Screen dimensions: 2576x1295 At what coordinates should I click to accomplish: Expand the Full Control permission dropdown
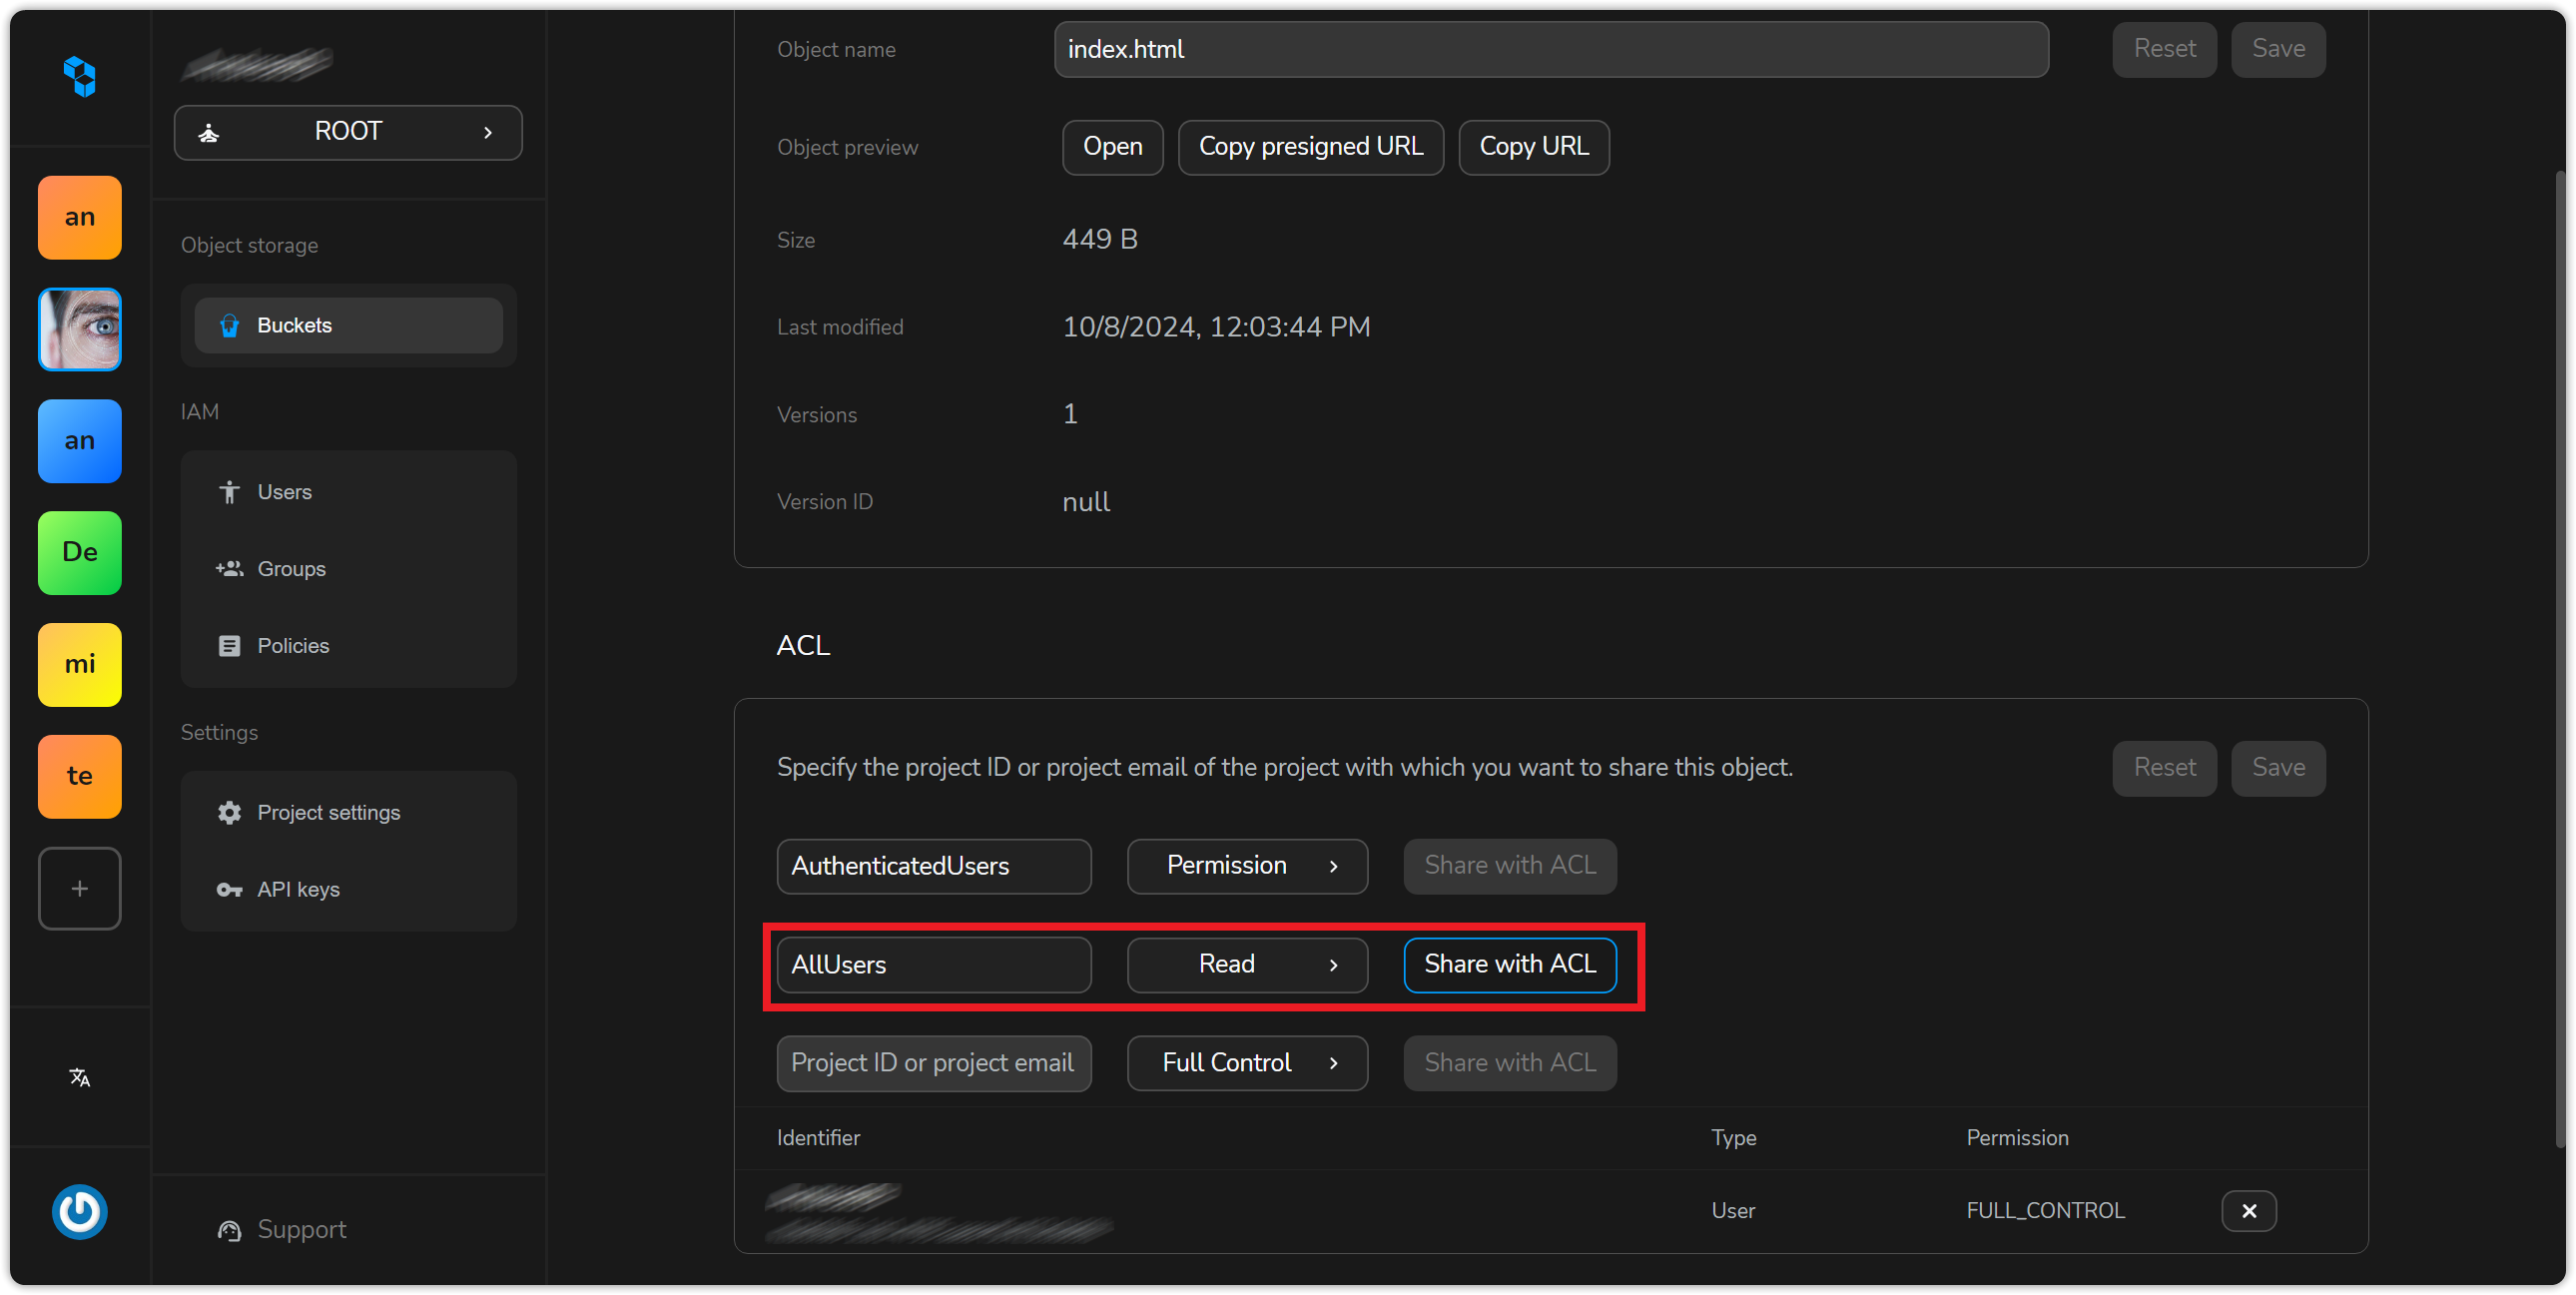coord(1245,1062)
